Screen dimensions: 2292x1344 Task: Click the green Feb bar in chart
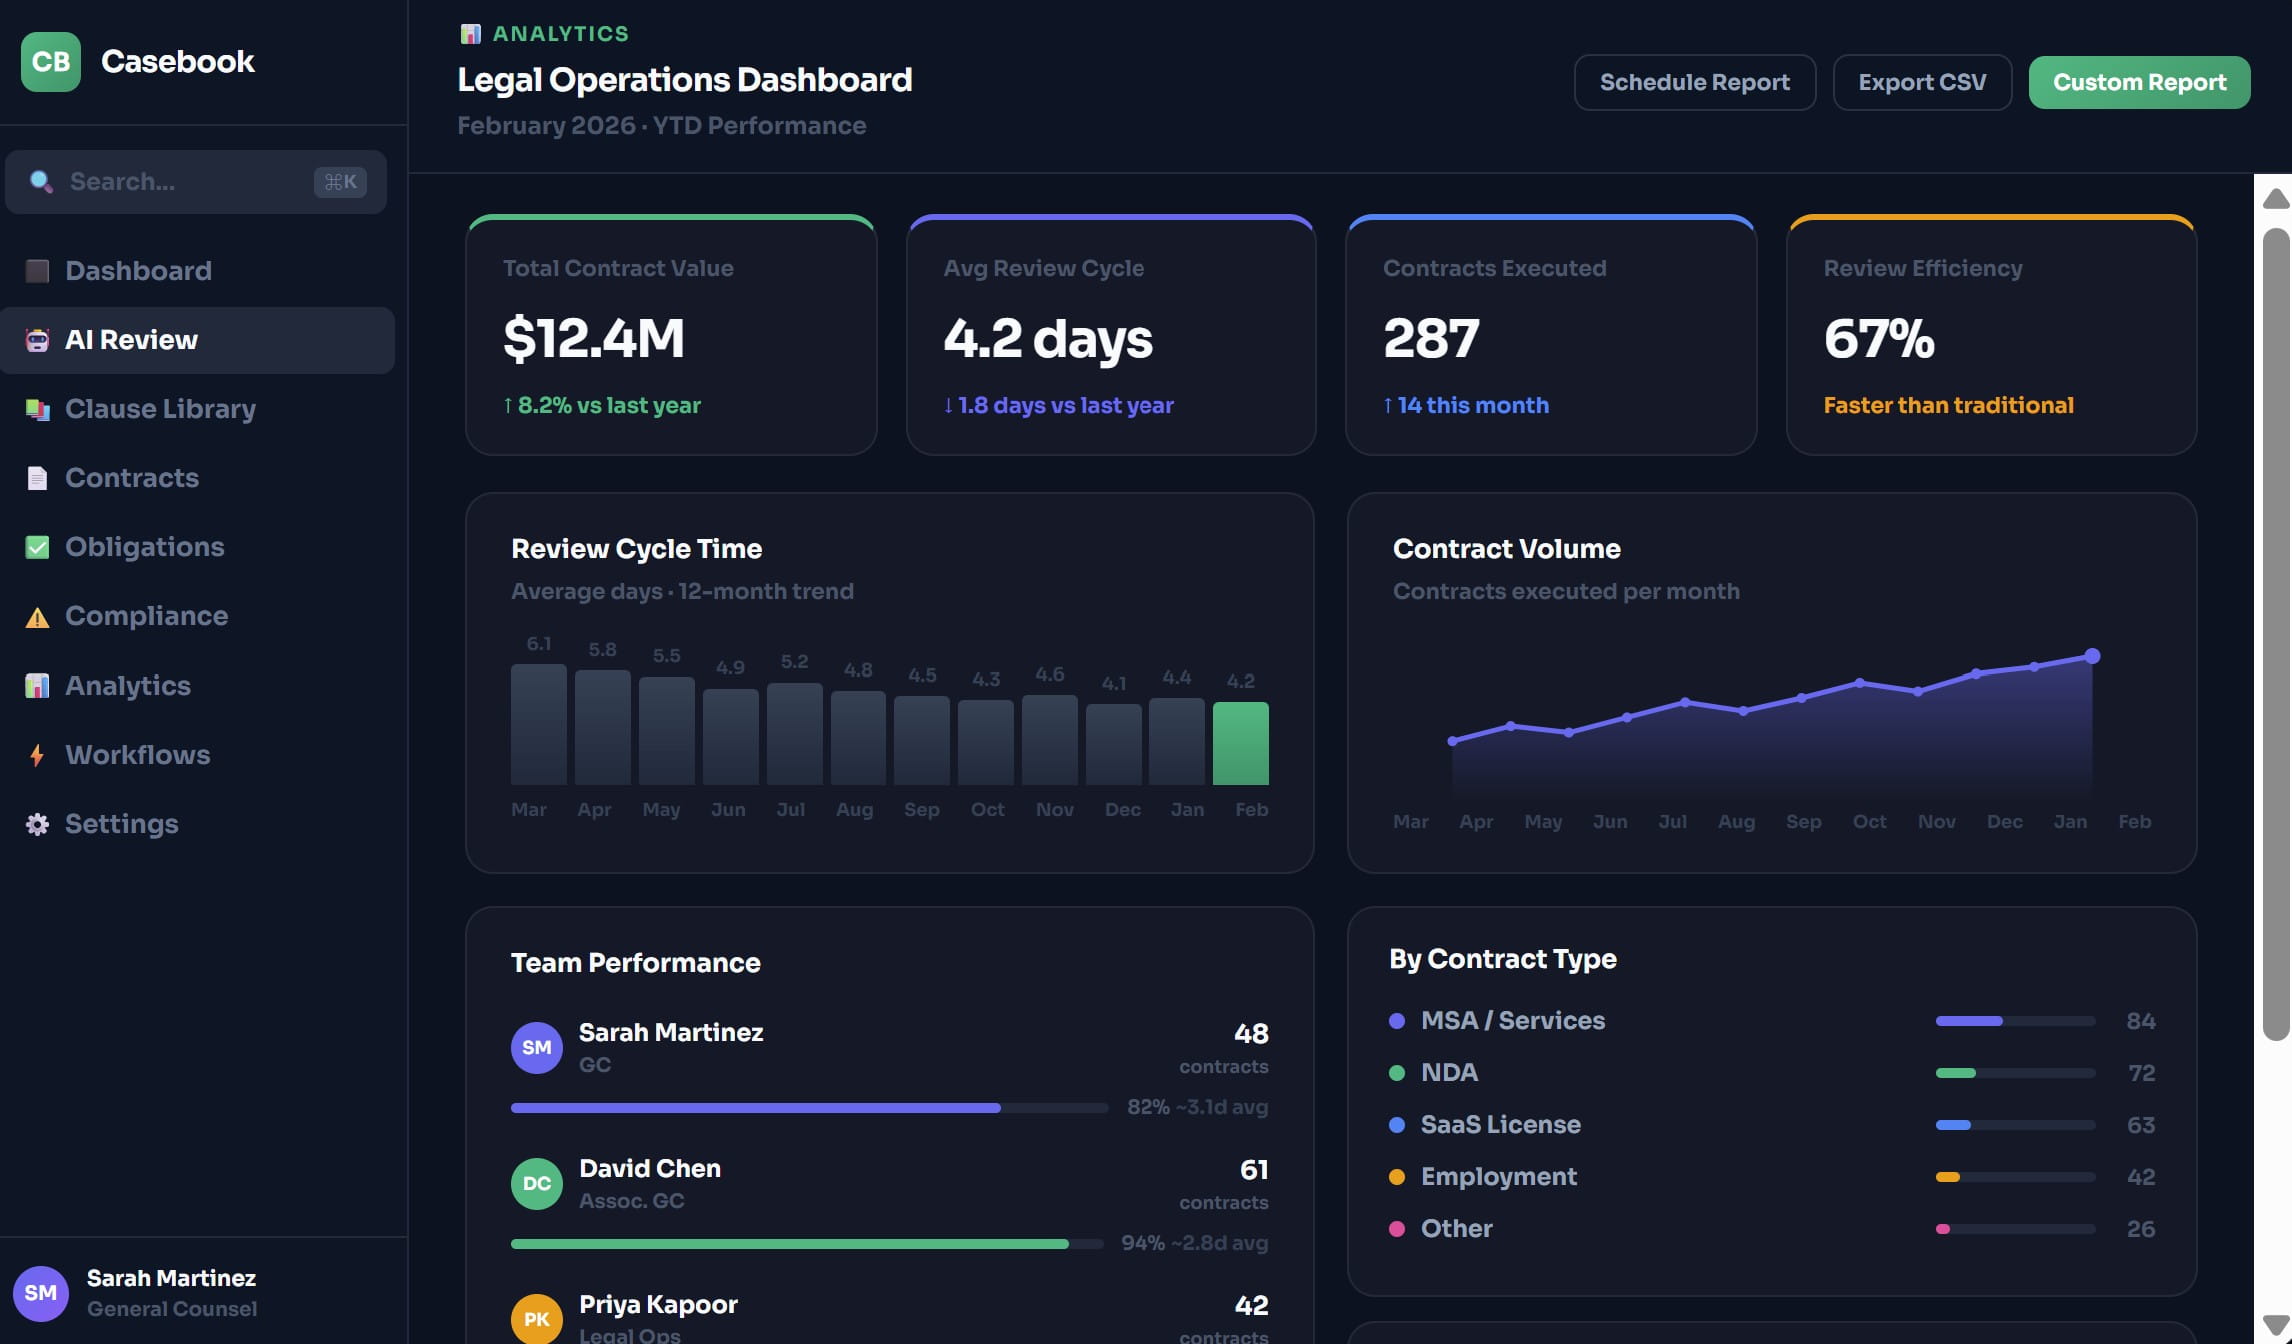click(1240, 743)
